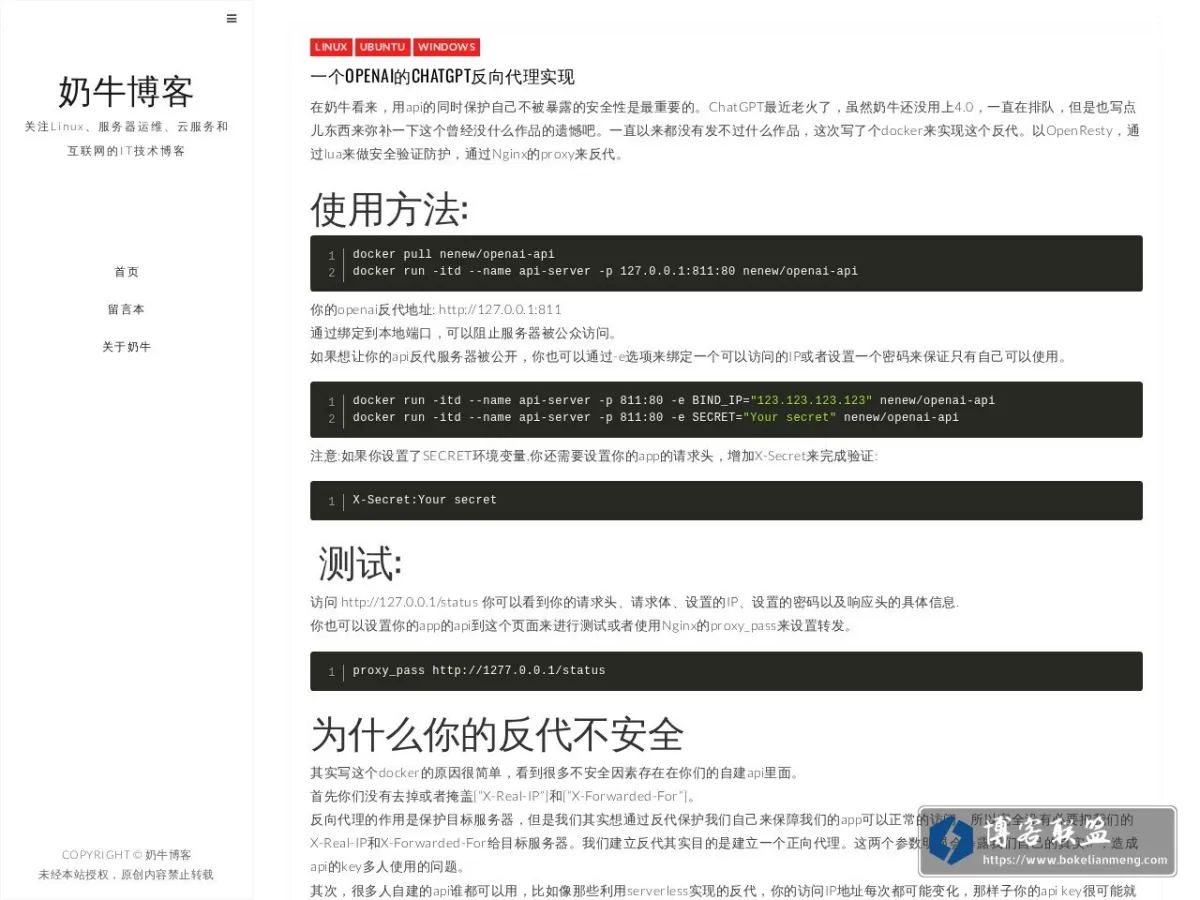Open the post title 一个OPENAI的CHATGPT反向代理实现
The height and width of the screenshot is (900, 1200).
coord(442,77)
